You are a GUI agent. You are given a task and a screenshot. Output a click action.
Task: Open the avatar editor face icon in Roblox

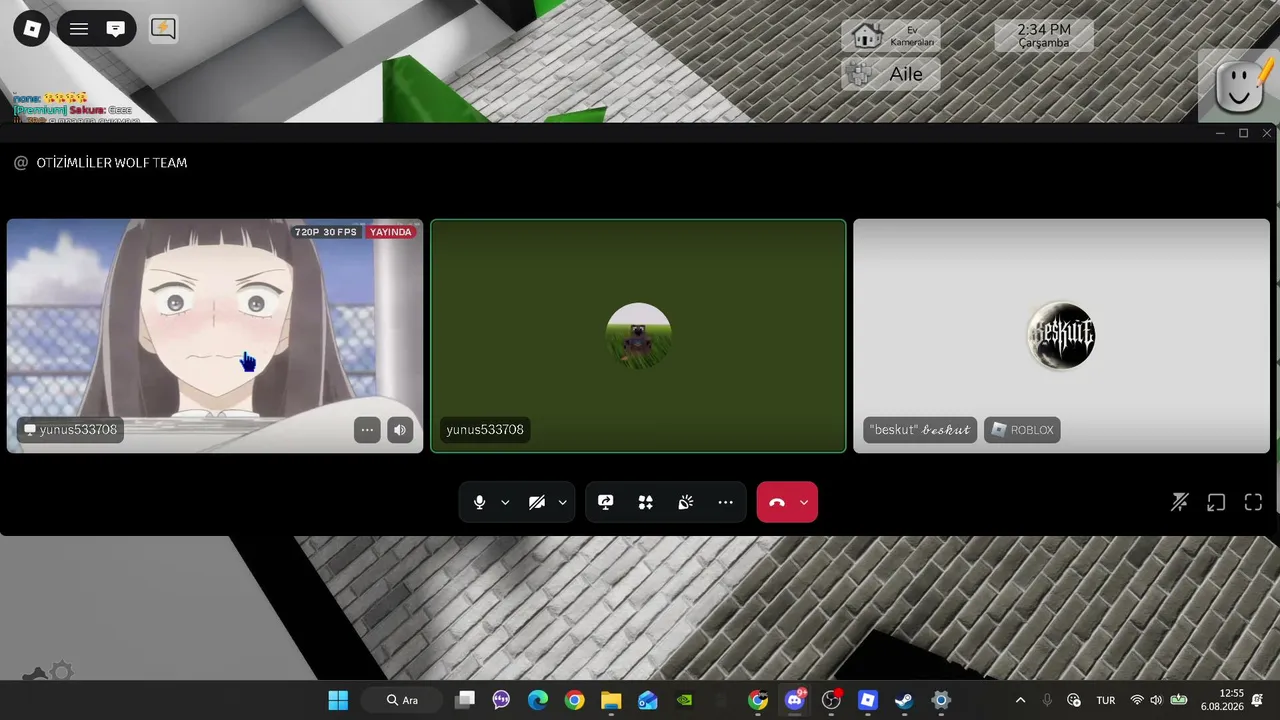(x=1238, y=86)
